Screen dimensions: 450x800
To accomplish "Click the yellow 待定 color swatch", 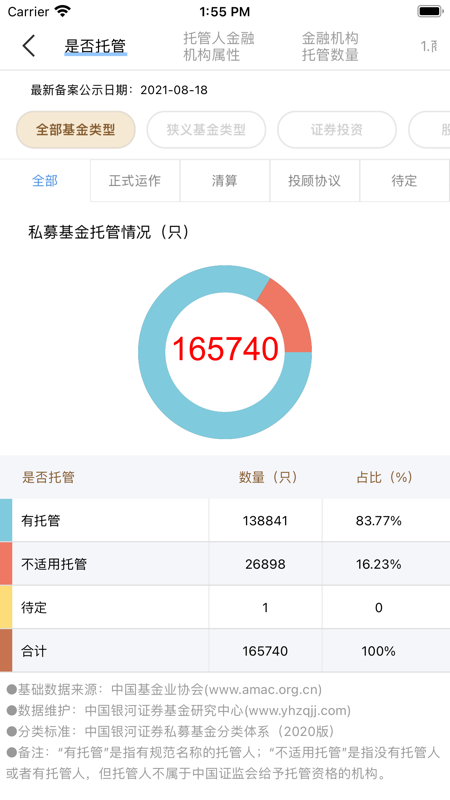I will click(x=6, y=607).
